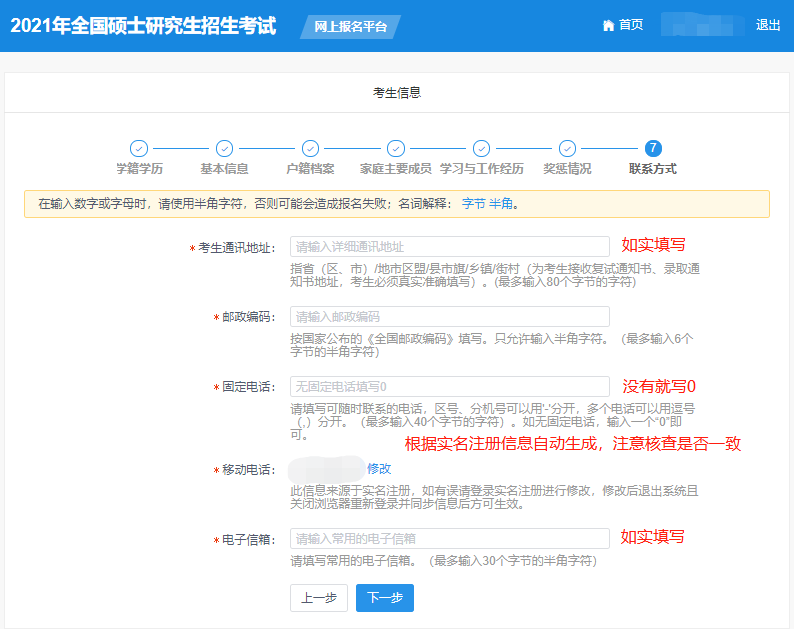Viewport: 794px width, 629px height.
Task: Focus the 考生通讯地址 address input field
Action: pyautogui.click(x=449, y=247)
